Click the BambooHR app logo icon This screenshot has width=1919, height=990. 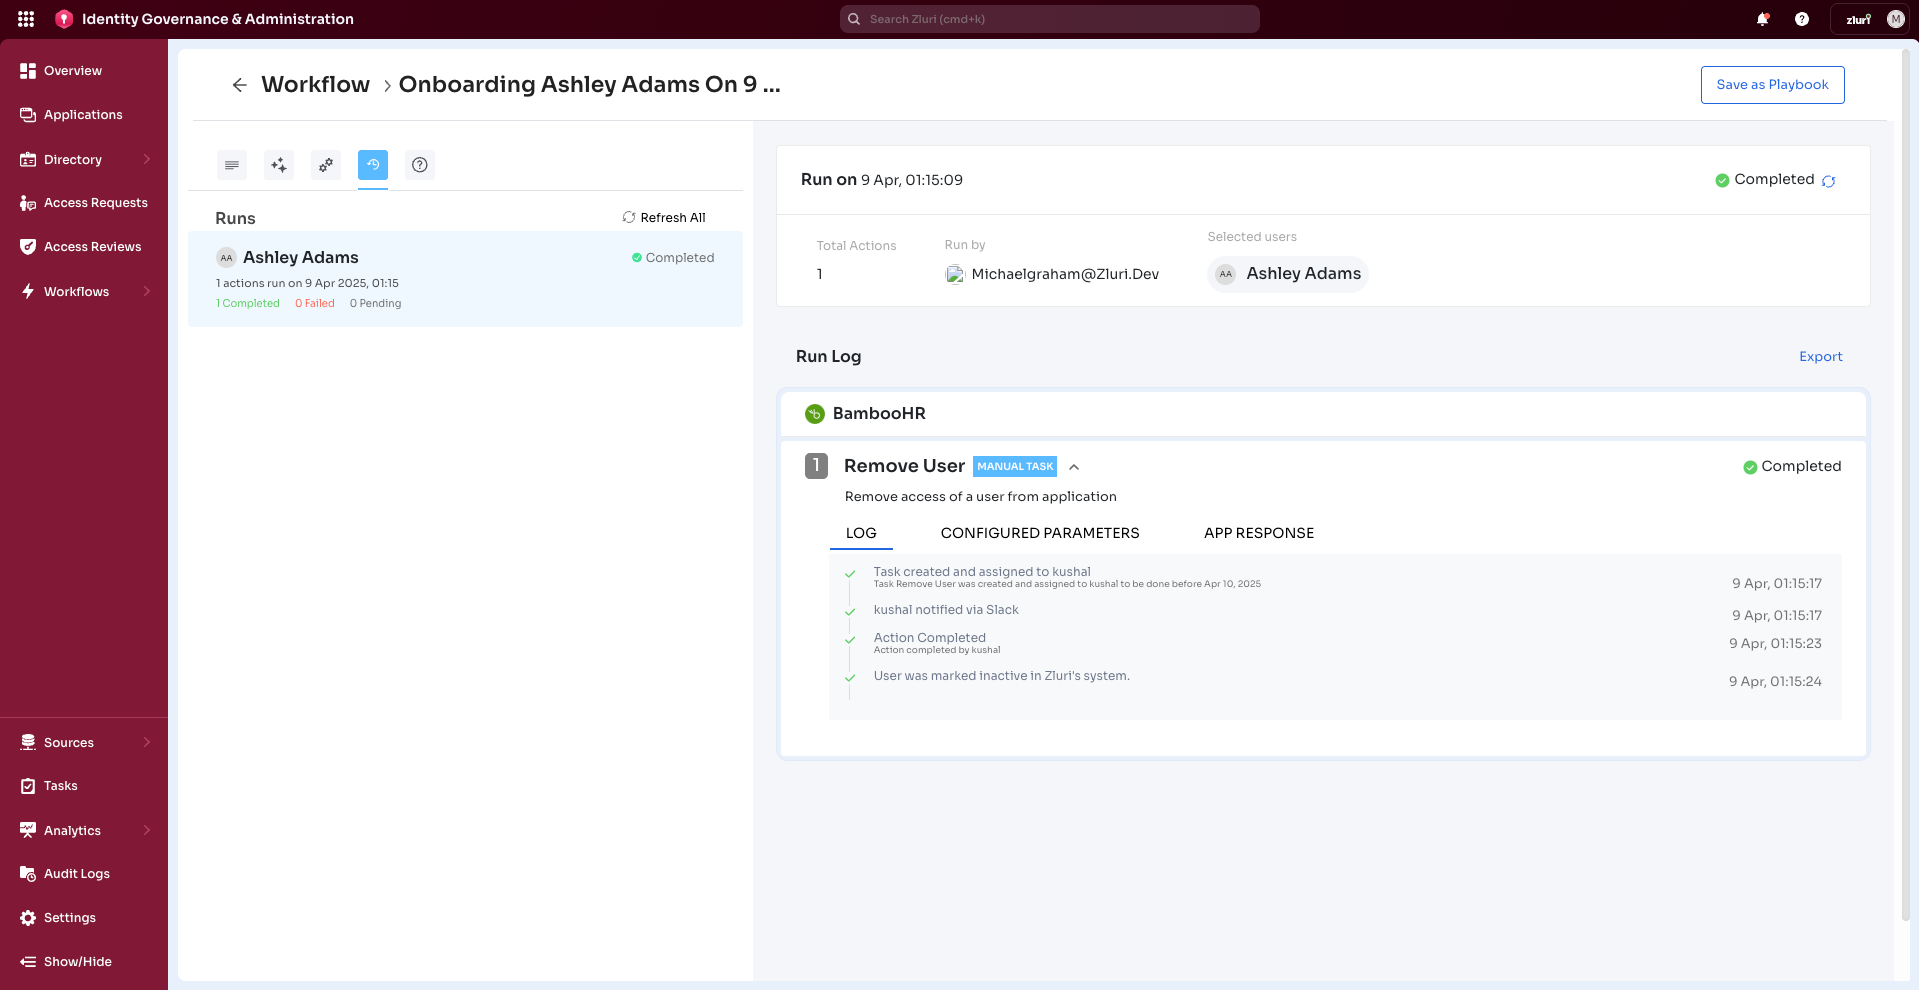[x=815, y=414]
